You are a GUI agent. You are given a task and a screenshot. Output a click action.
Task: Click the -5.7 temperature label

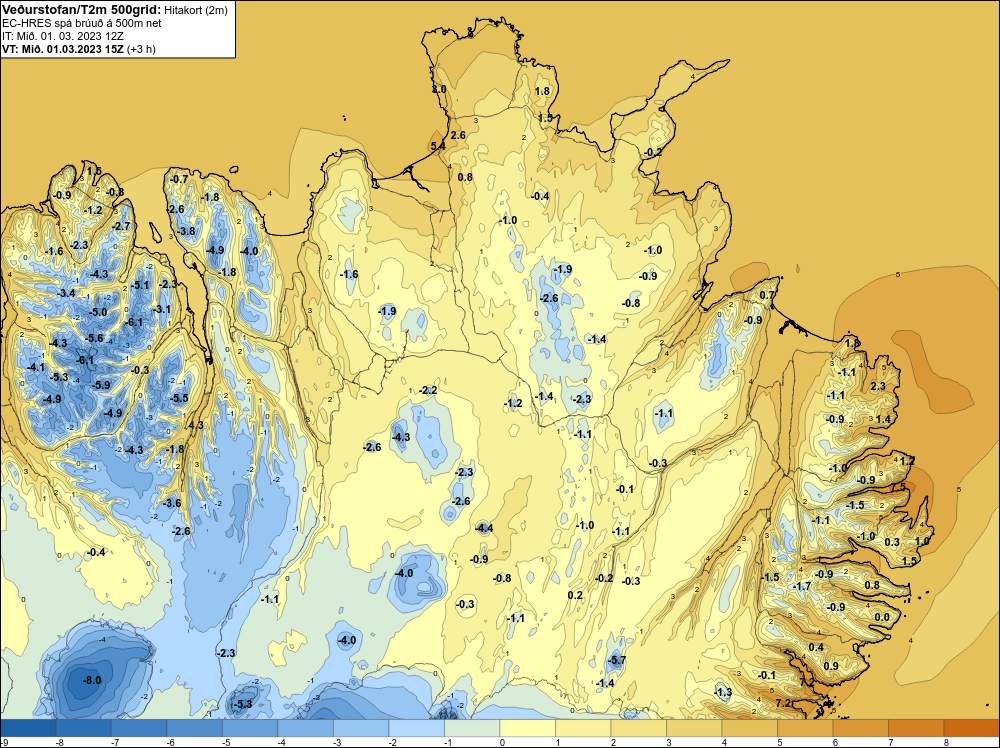click(616, 661)
